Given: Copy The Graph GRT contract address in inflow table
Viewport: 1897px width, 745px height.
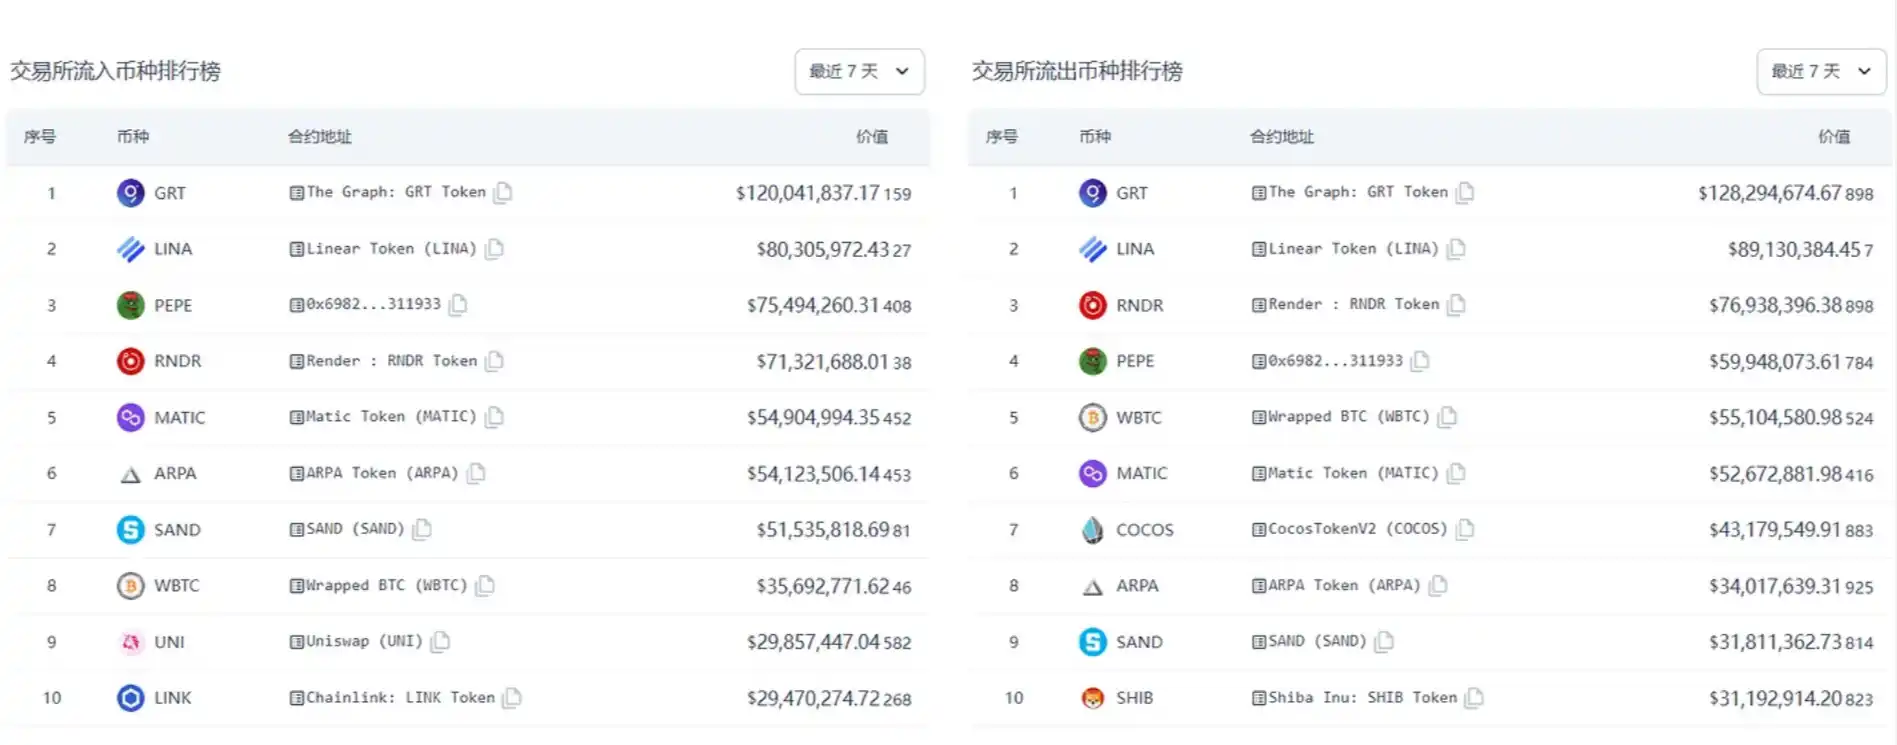Looking at the screenshot, I should coord(503,192).
